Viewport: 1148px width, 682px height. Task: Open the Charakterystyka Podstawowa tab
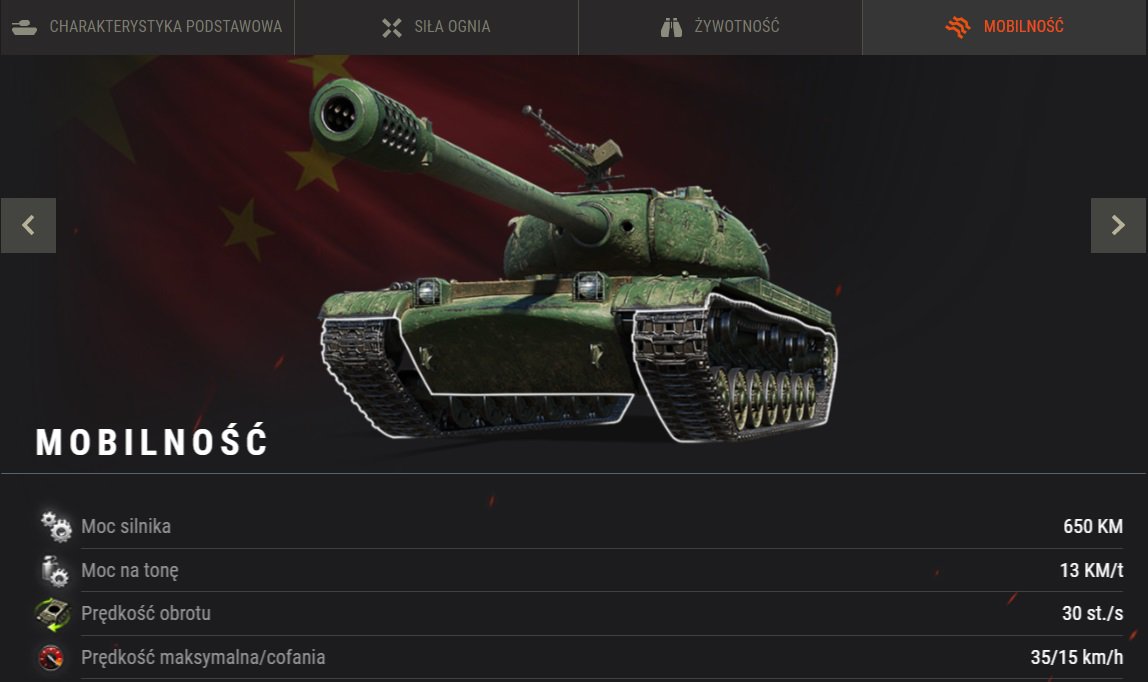[146, 27]
